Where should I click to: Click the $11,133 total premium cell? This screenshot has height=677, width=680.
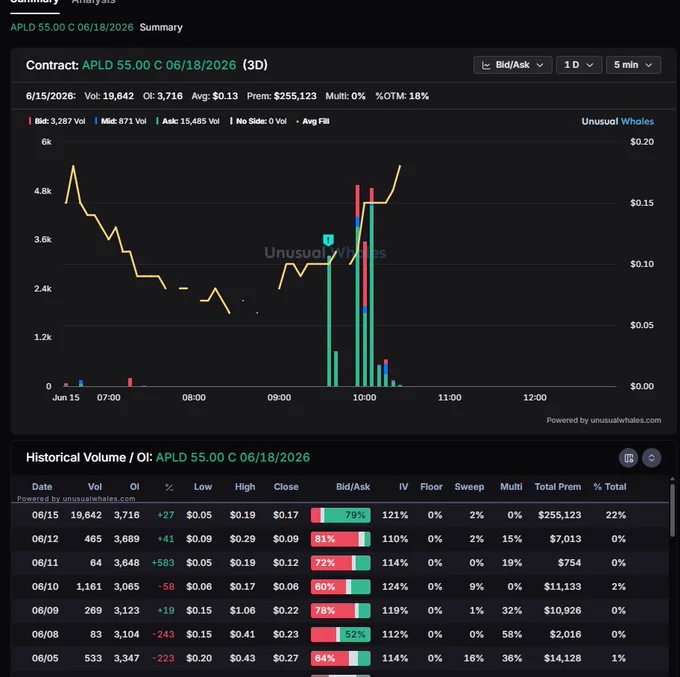tap(562, 587)
